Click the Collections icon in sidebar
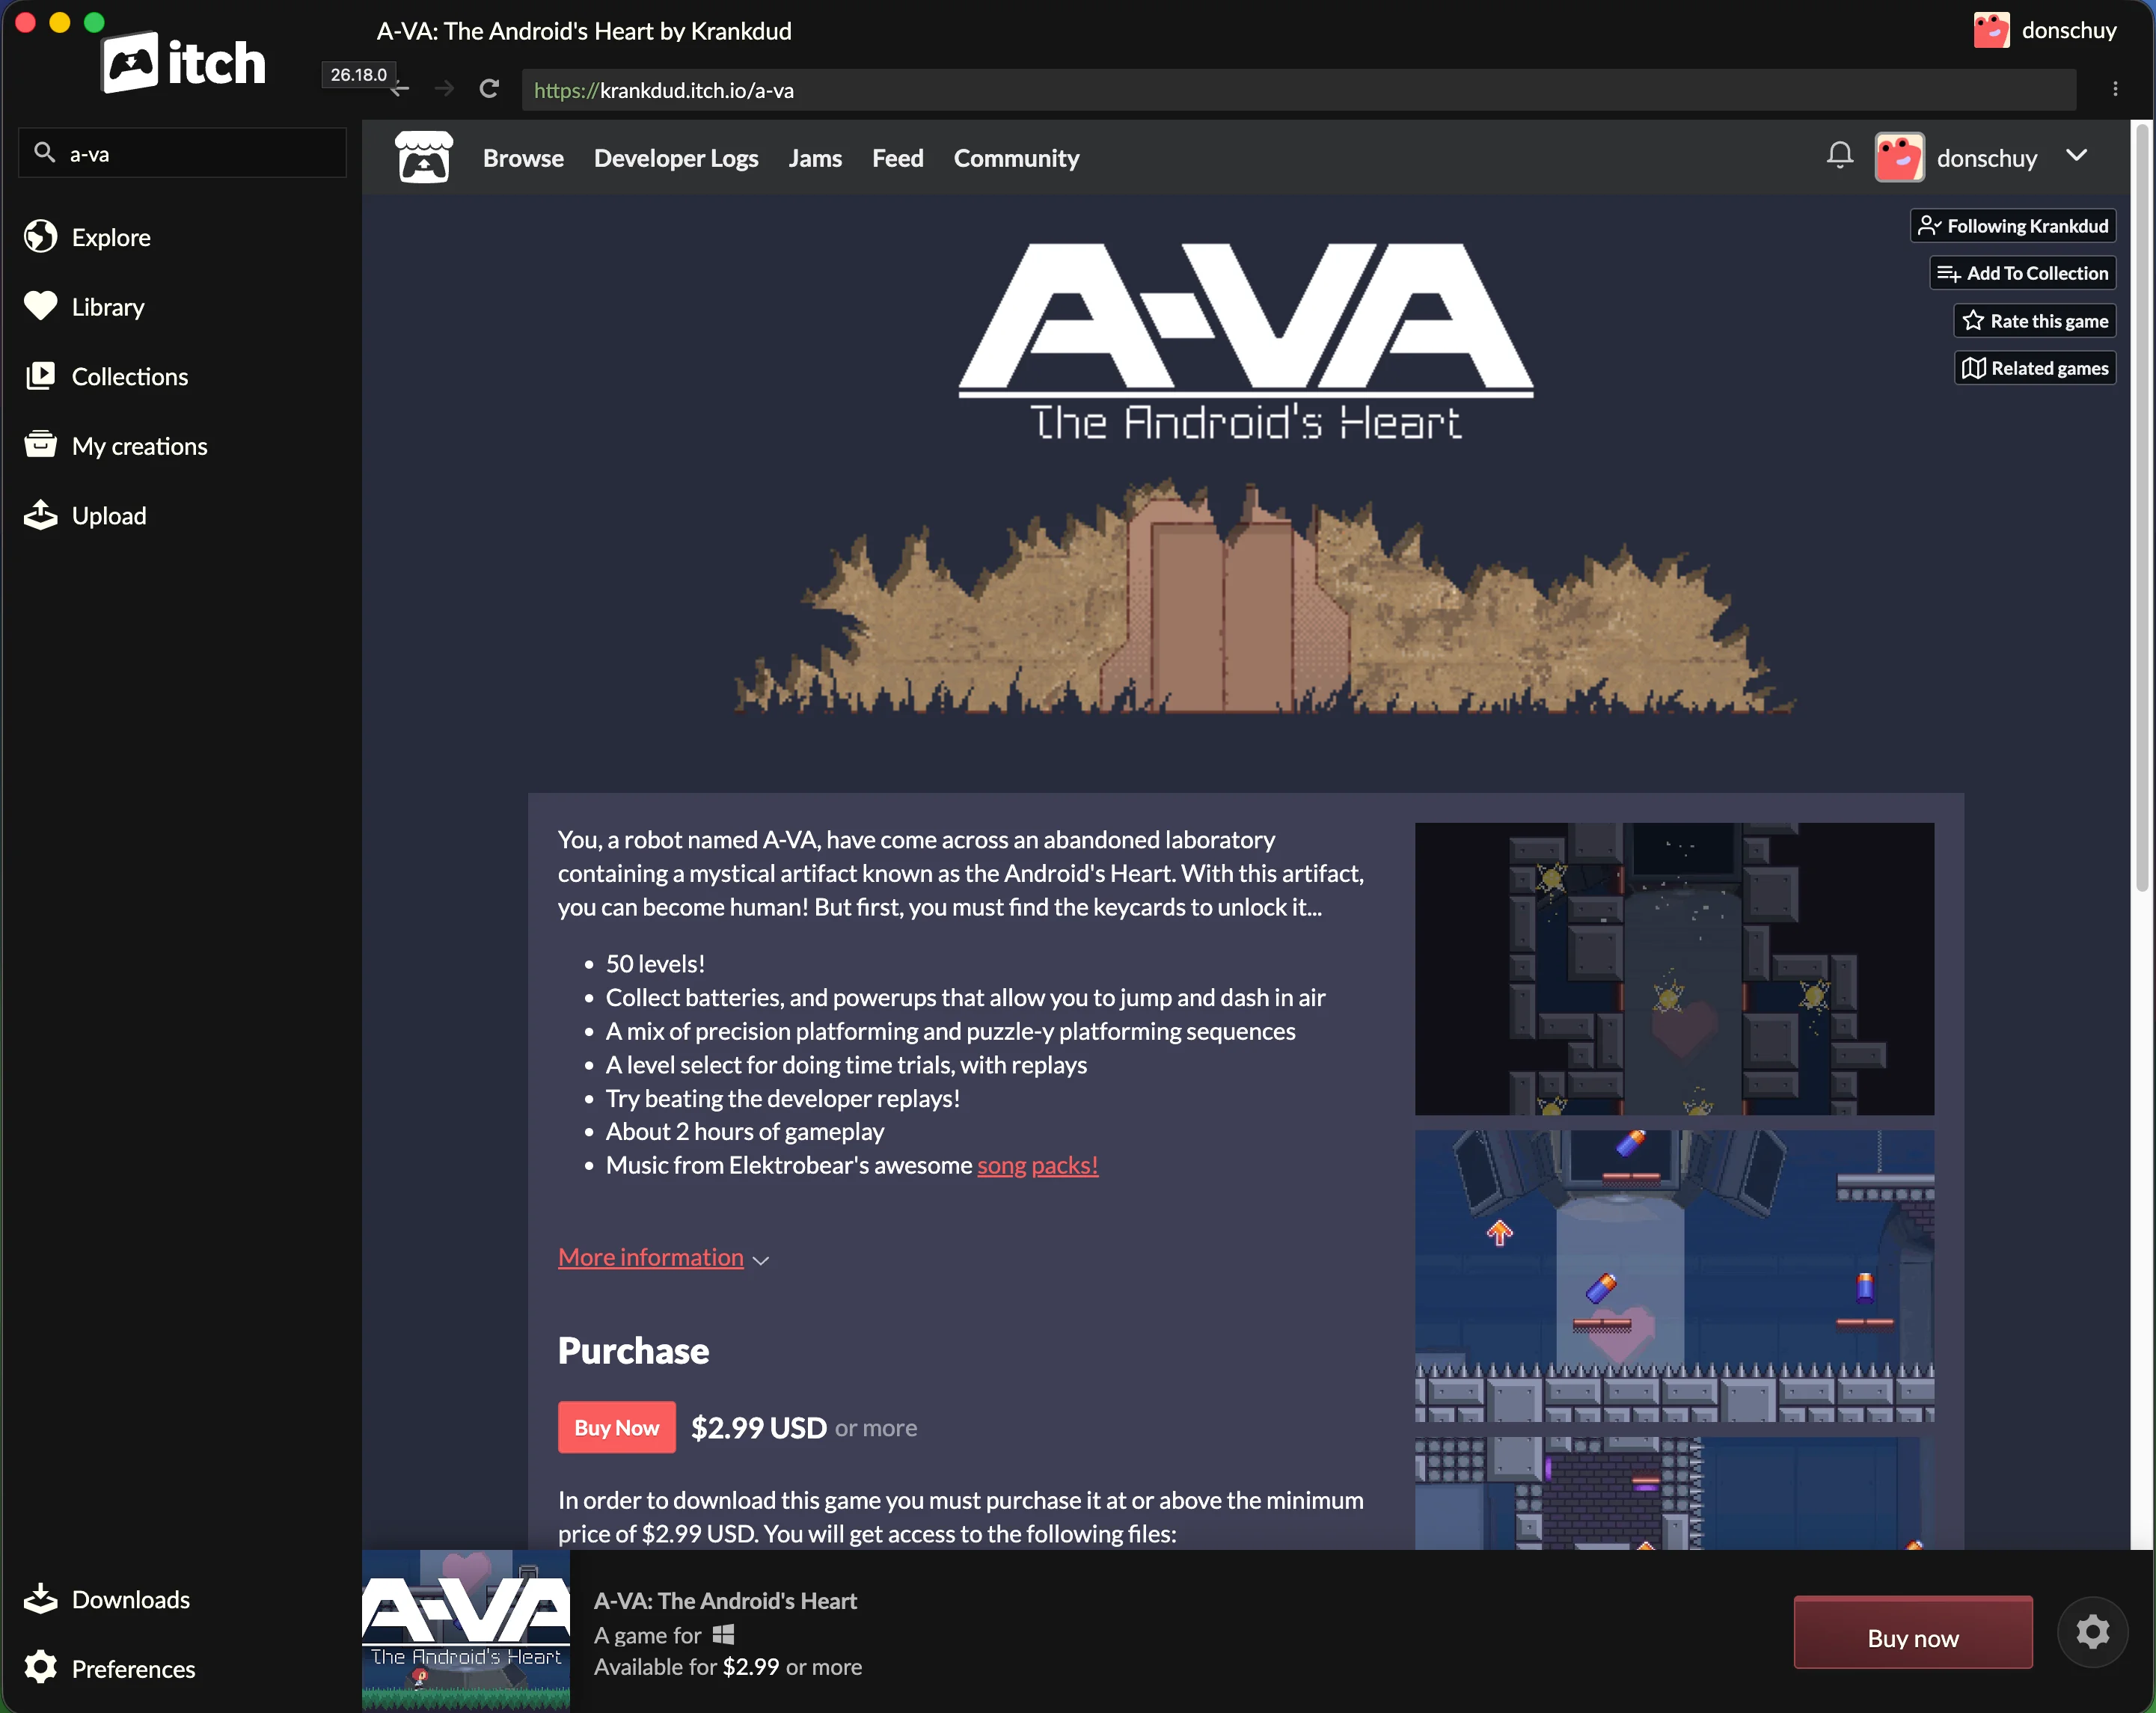 [x=41, y=376]
